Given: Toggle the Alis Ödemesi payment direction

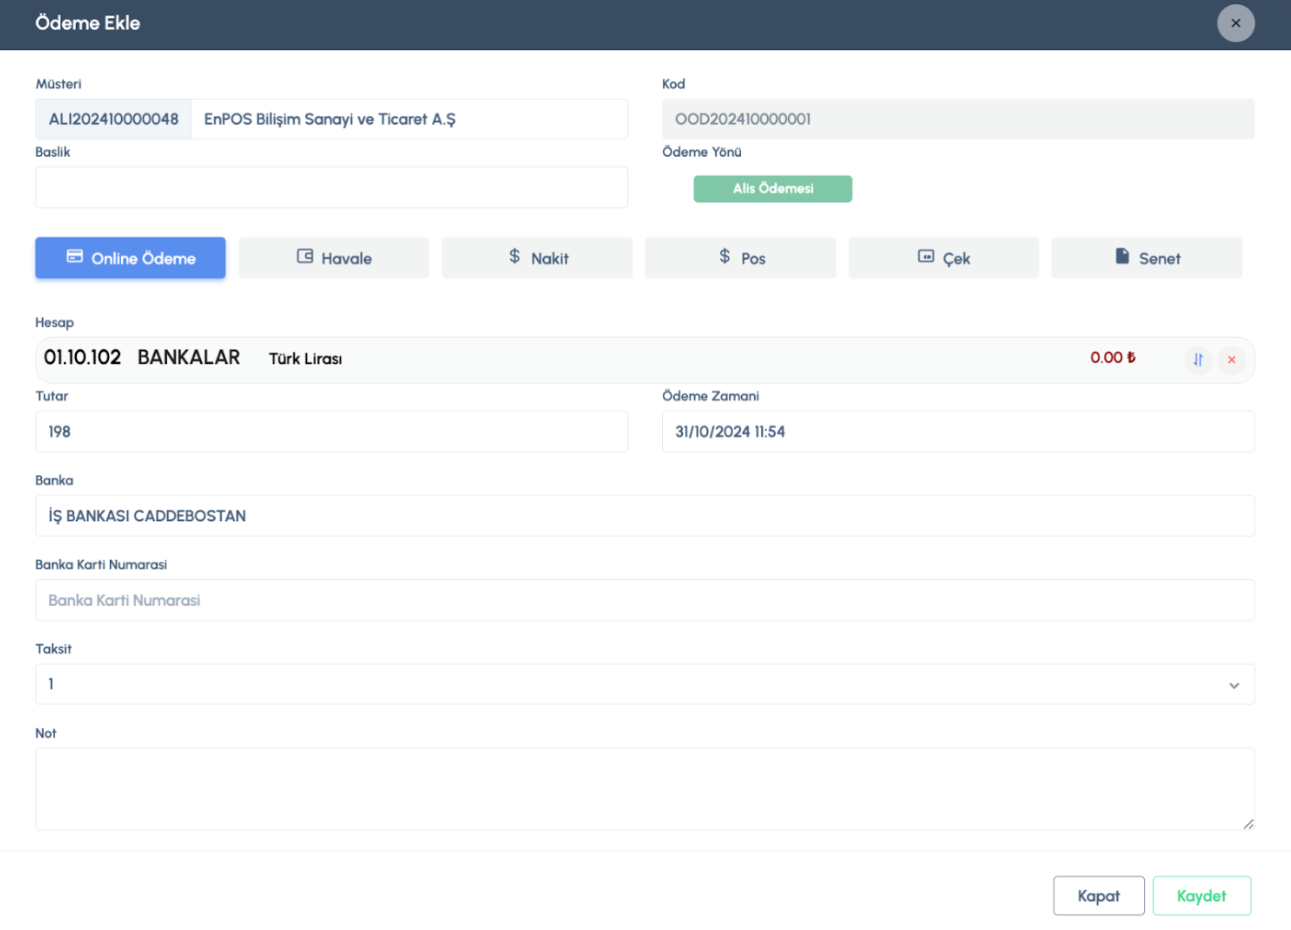Looking at the screenshot, I should coord(772,189).
